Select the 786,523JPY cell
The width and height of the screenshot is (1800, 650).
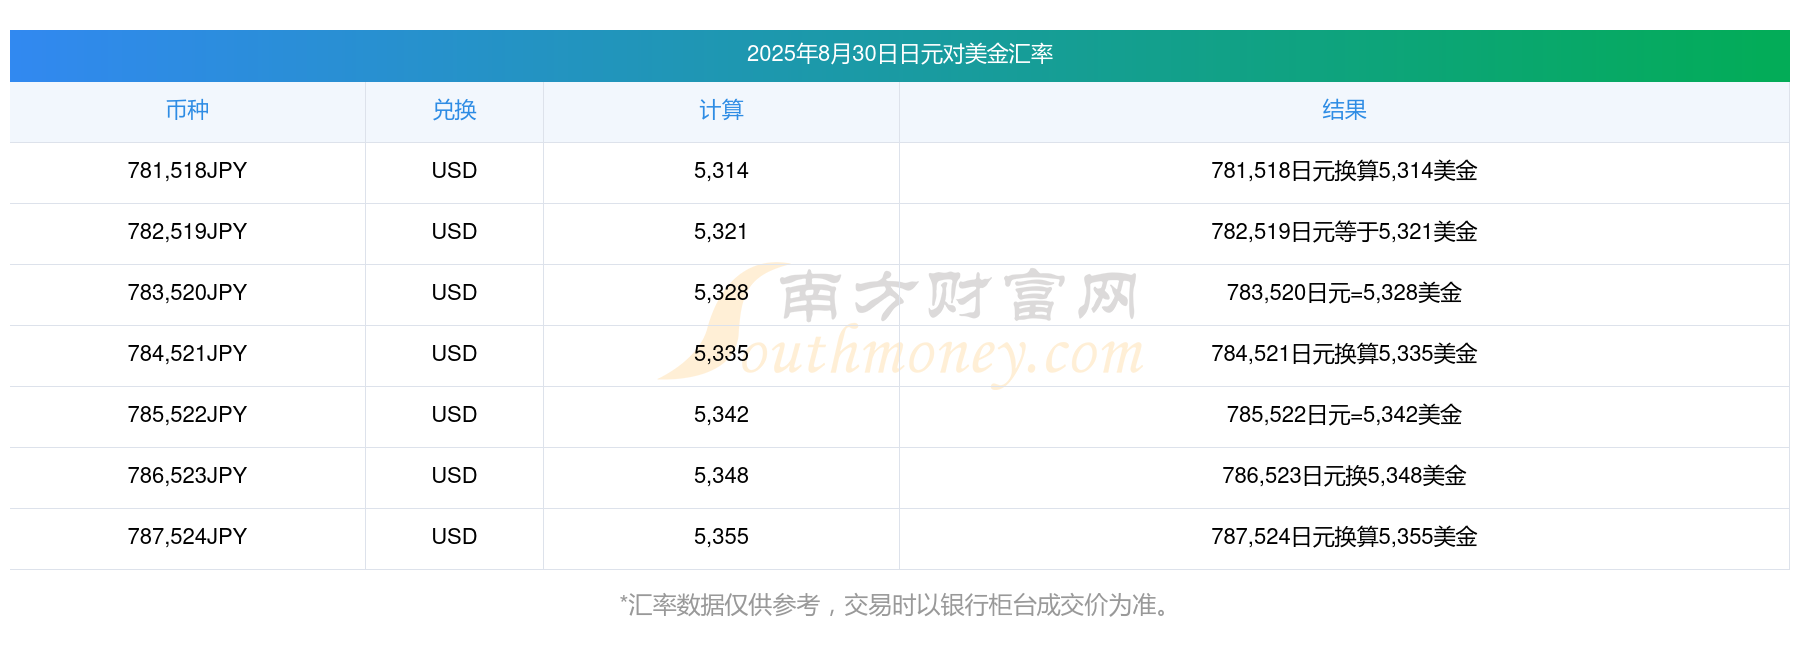click(187, 476)
